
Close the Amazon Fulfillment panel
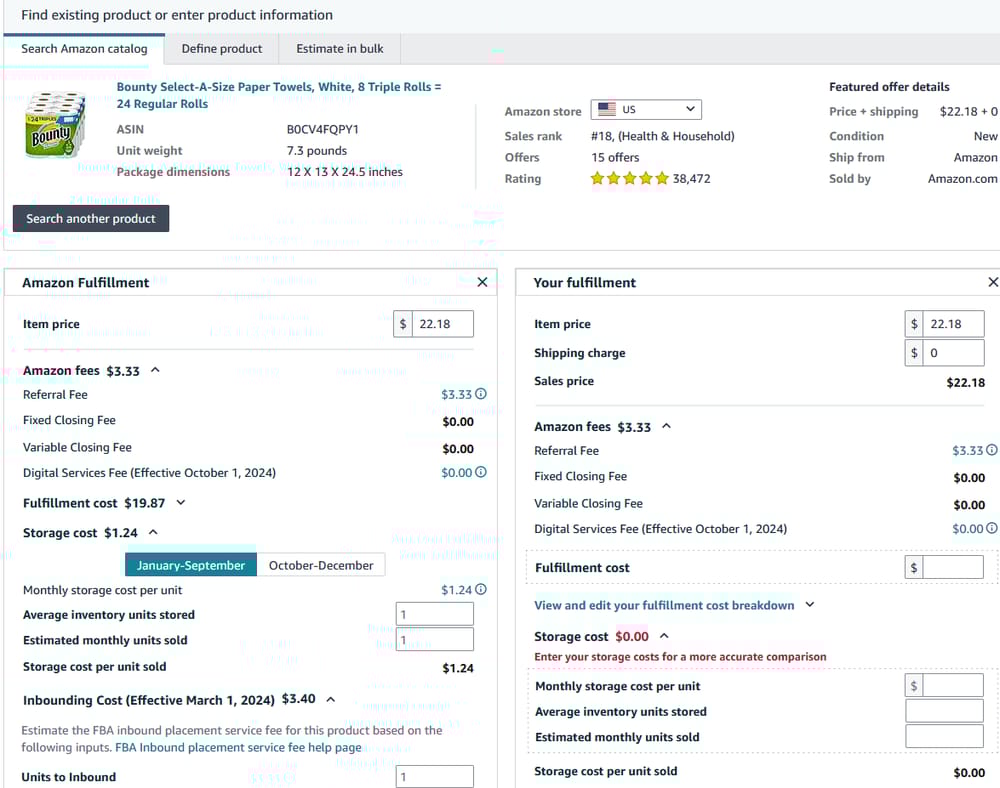pyautogui.click(x=482, y=282)
